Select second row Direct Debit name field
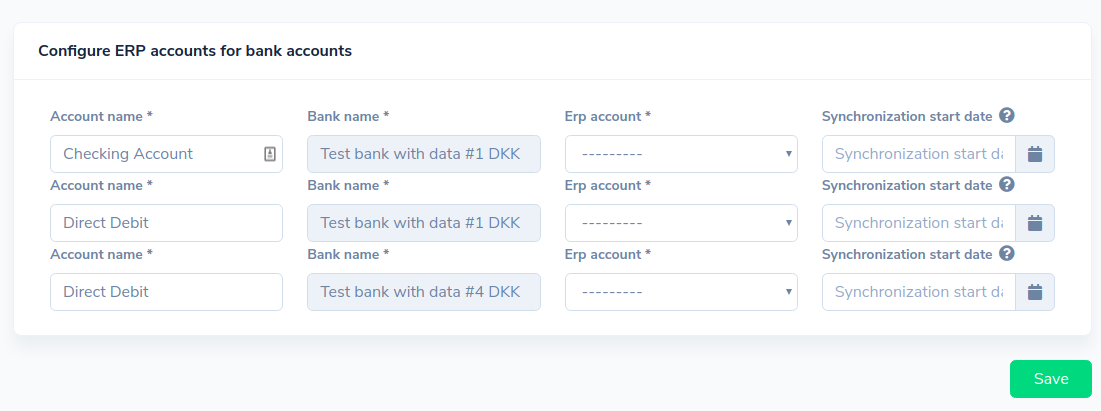Image resolution: width=1101 pixels, height=411 pixels. [166, 223]
